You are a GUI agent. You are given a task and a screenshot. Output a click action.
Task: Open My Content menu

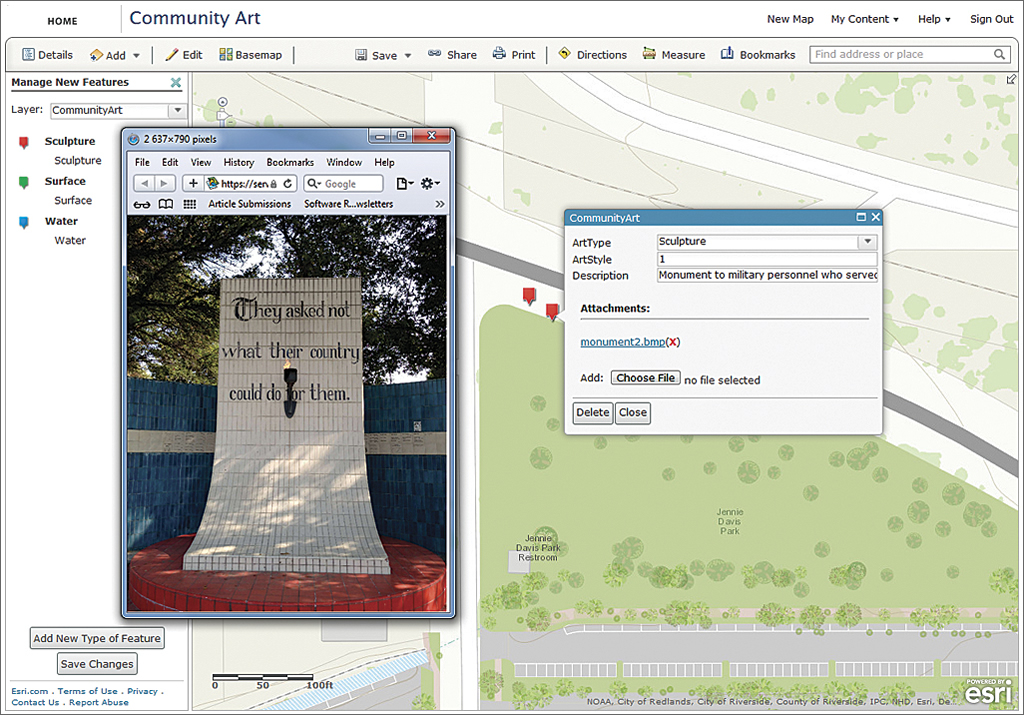tap(865, 19)
